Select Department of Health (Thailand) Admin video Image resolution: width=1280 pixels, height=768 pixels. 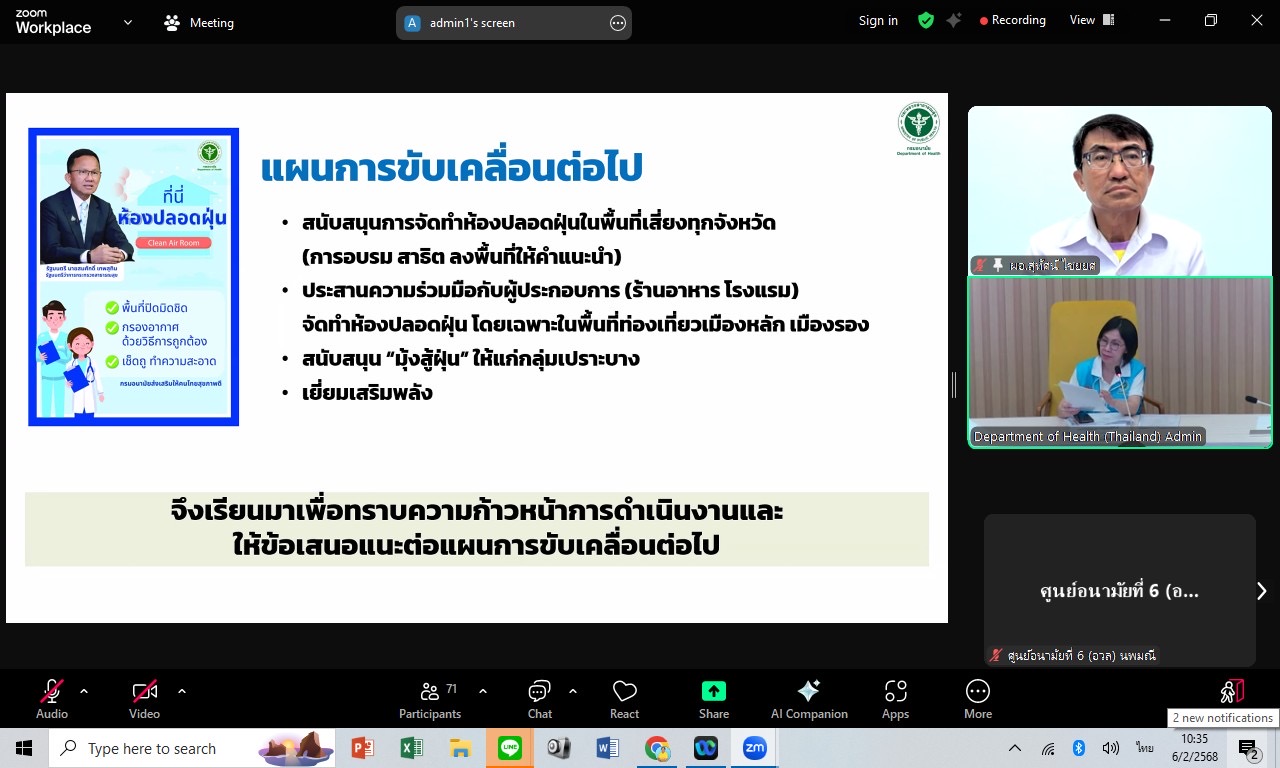point(1120,362)
